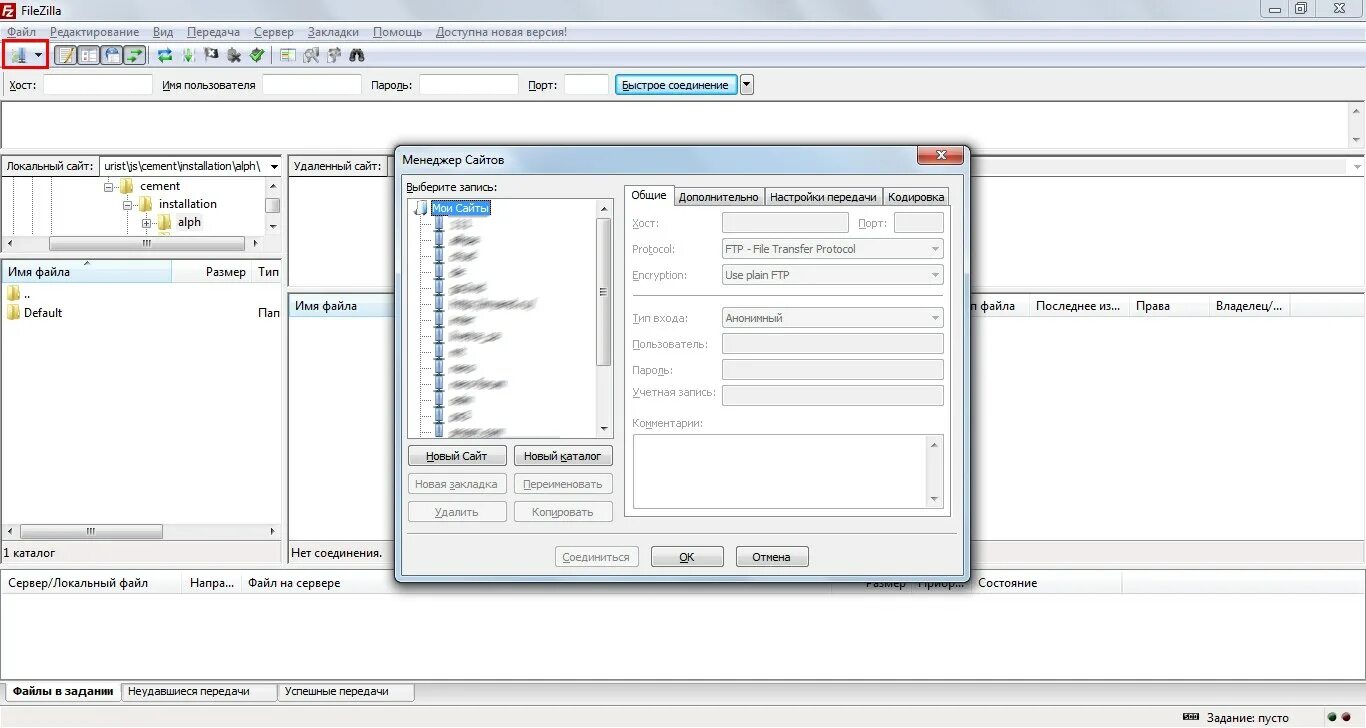Open the Site Manager toolbar icon

[x=18, y=55]
